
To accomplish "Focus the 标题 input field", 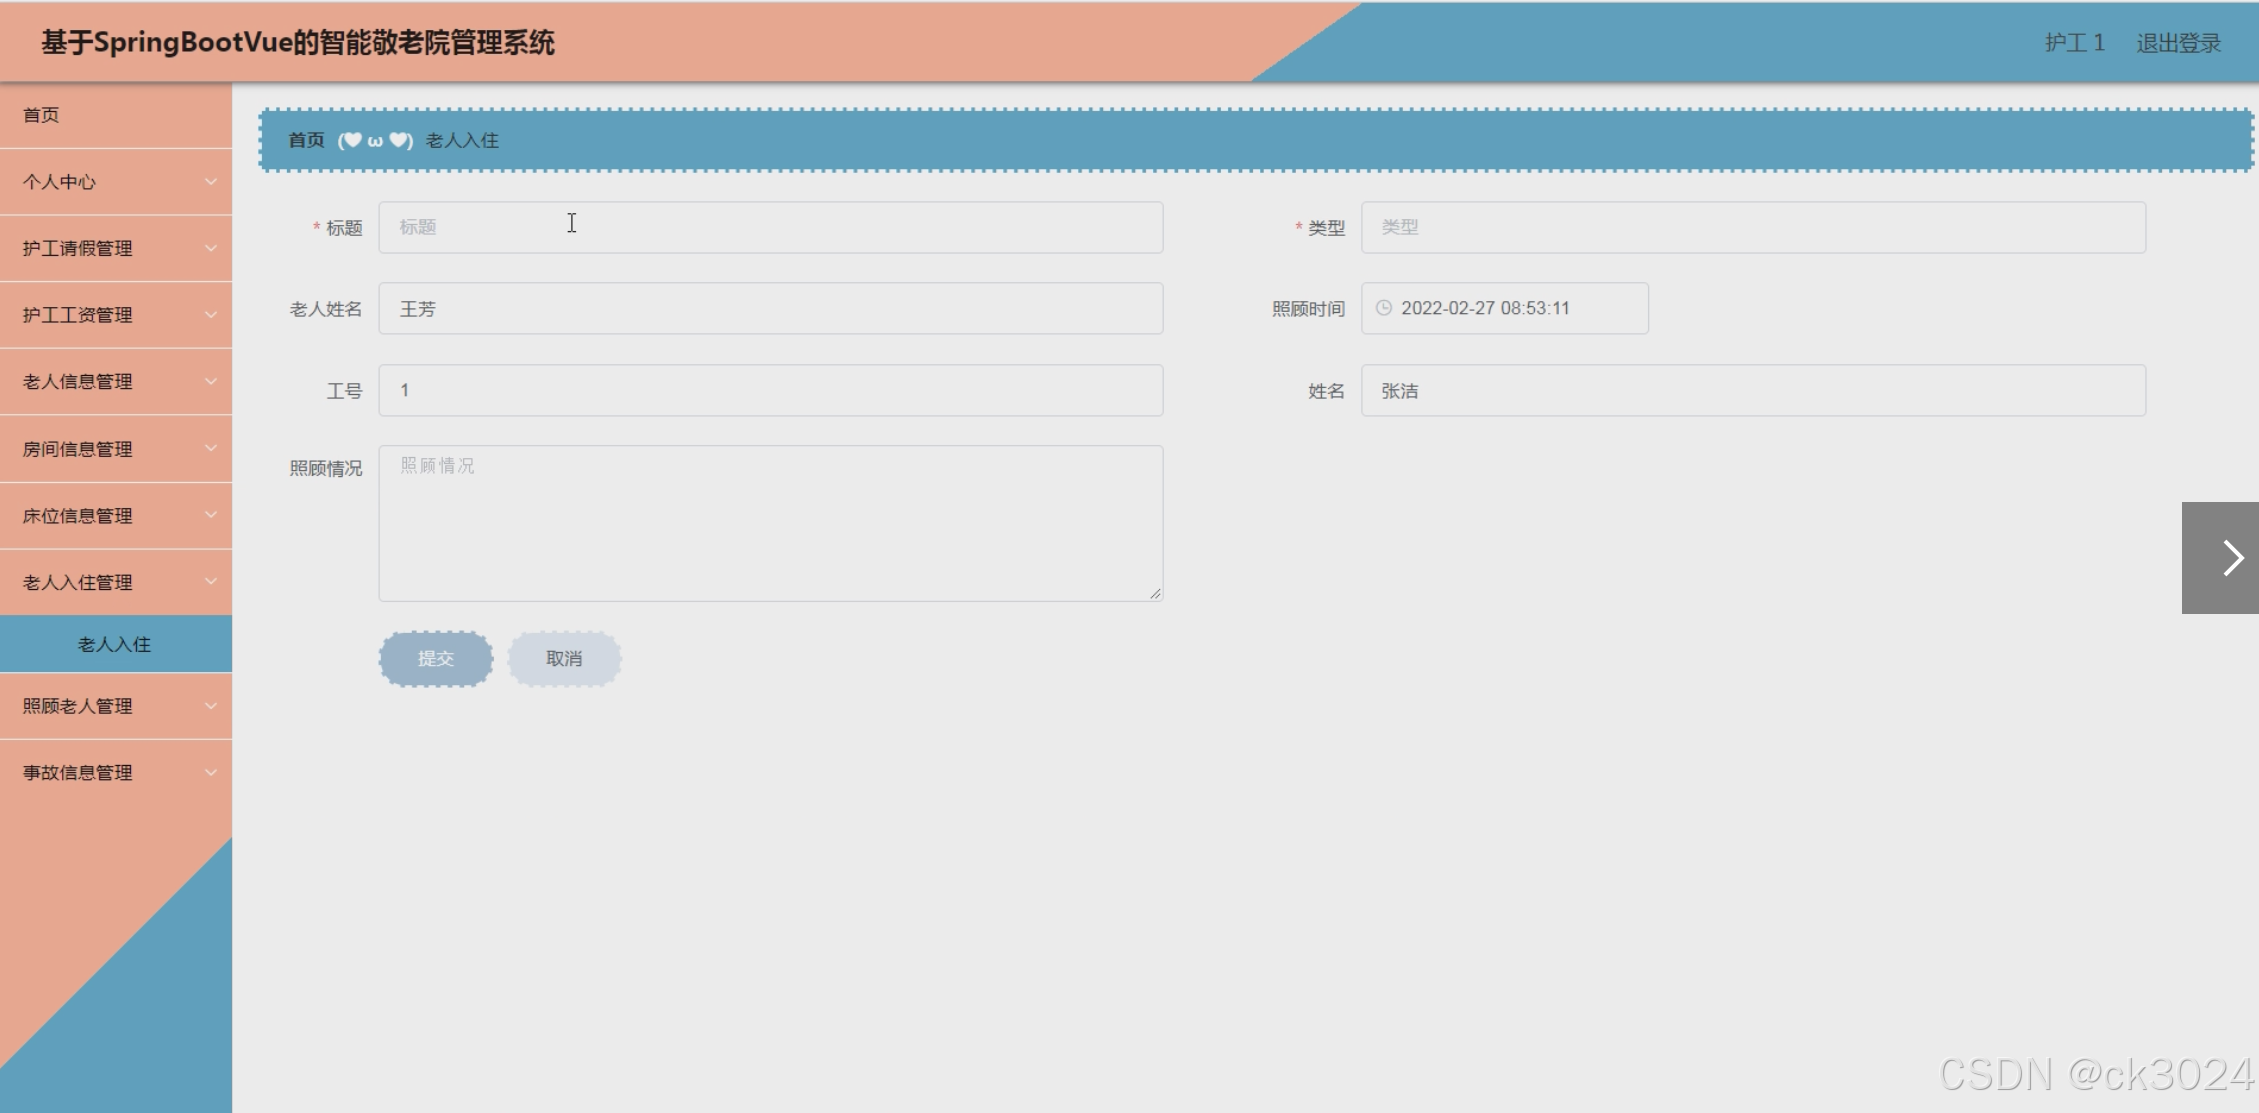I will (x=770, y=228).
